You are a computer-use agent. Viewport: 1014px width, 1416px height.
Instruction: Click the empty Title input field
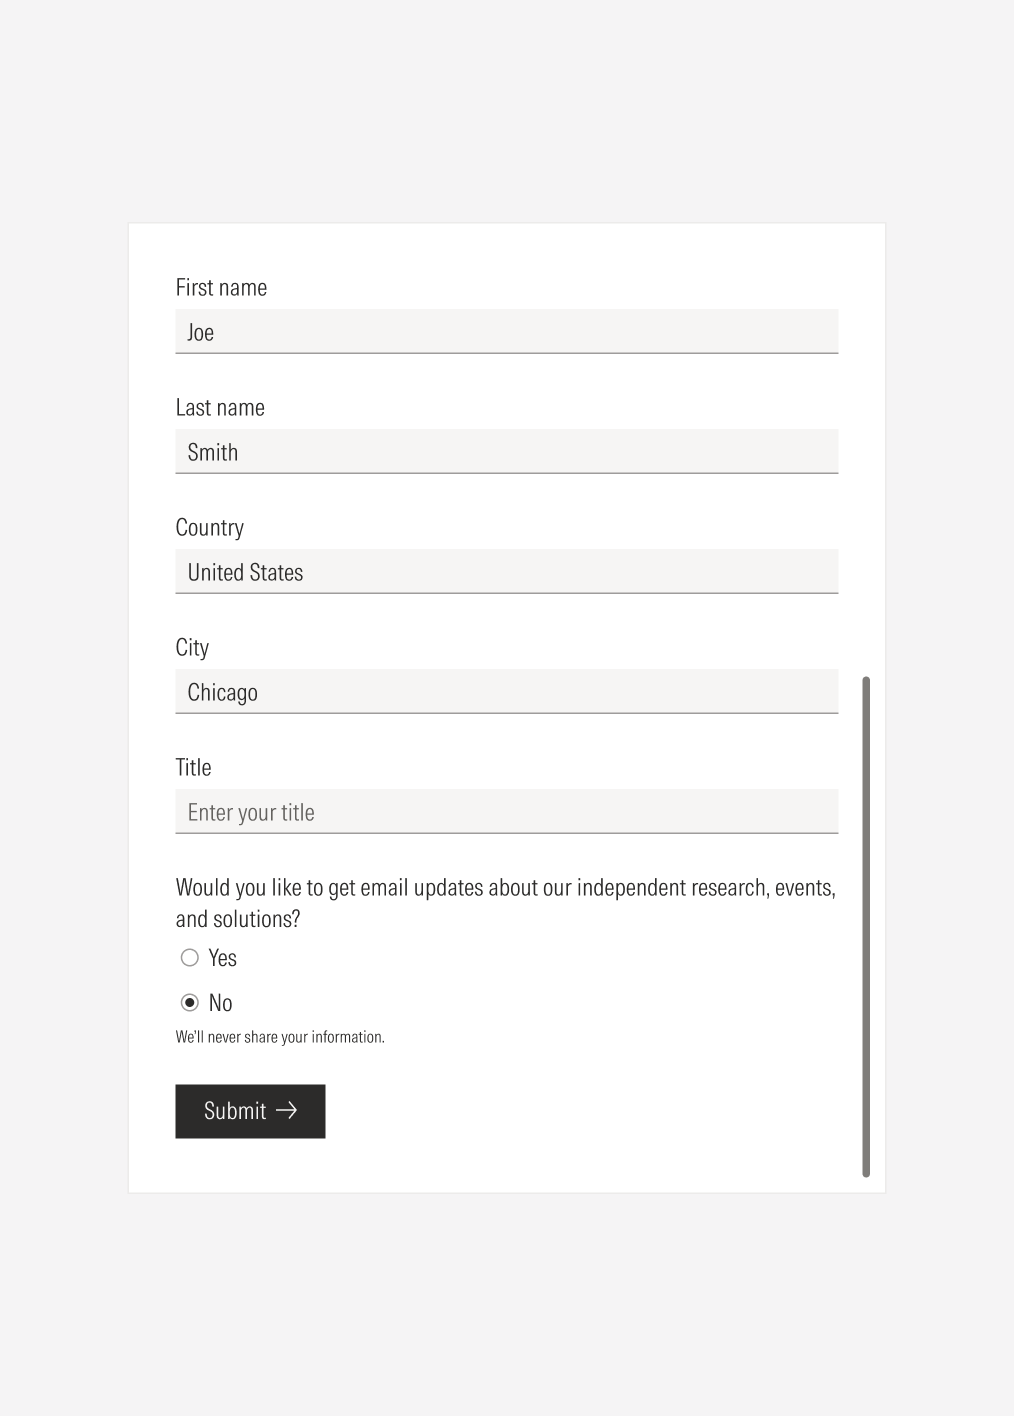[506, 811]
